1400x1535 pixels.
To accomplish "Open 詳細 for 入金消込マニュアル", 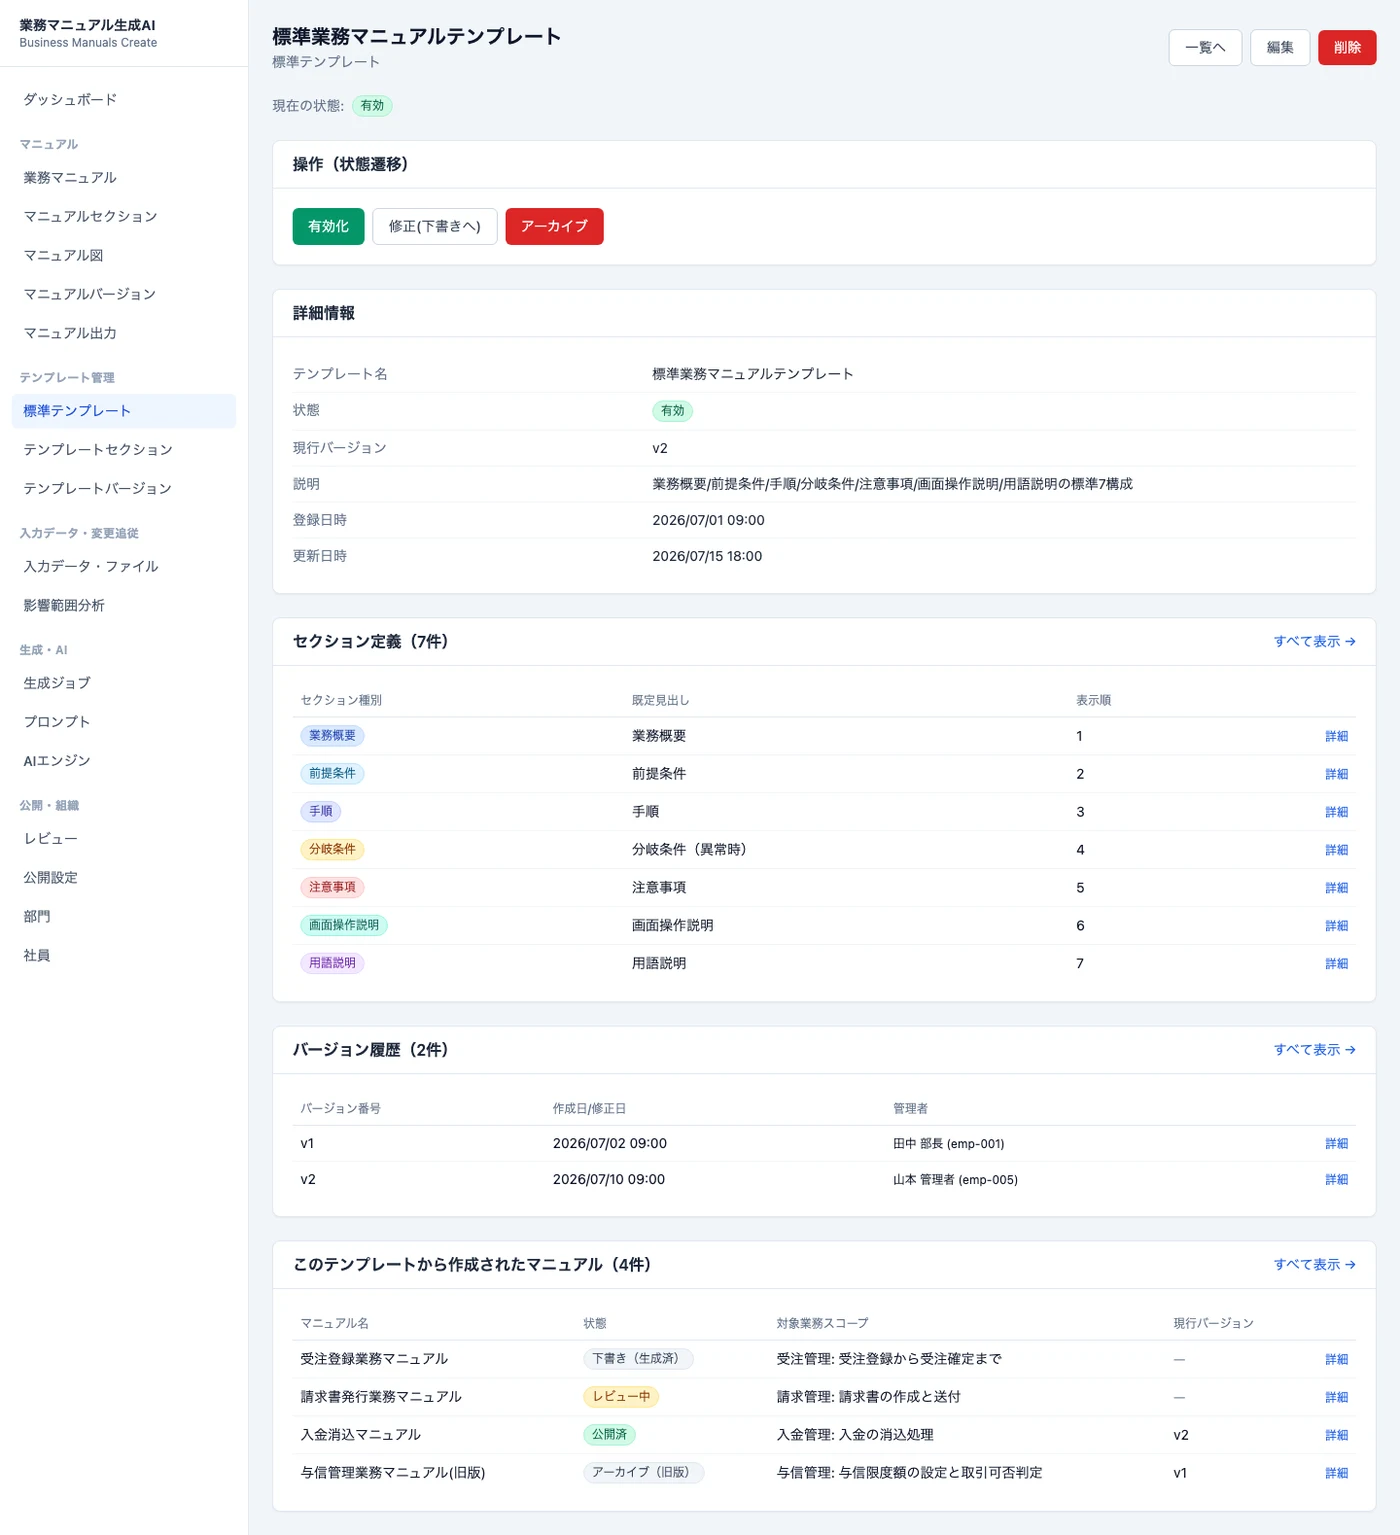I will [1336, 1436].
